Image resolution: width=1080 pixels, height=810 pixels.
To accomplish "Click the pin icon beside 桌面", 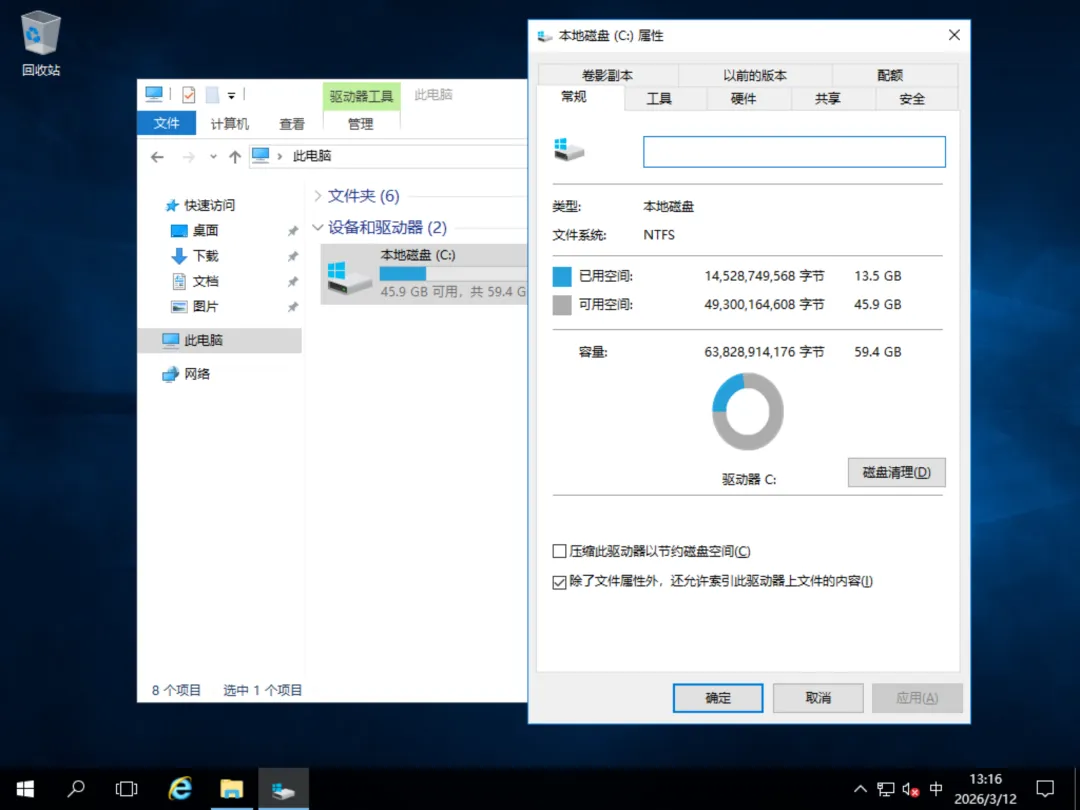I will (293, 231).
